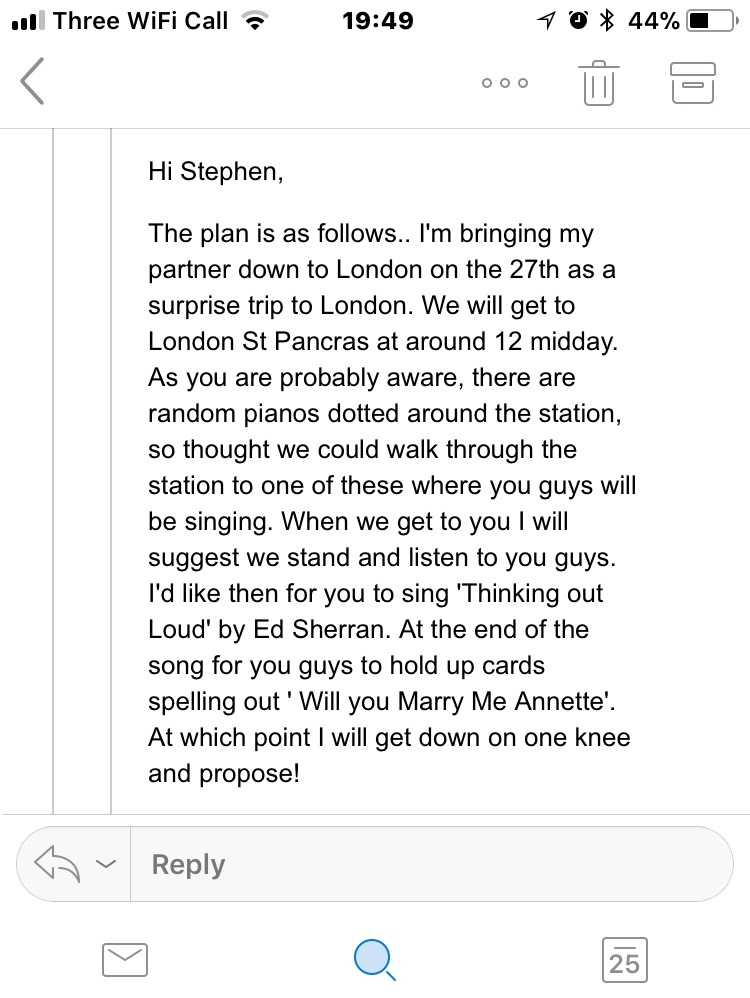Viewport: 750px width, 998px height.
Task: Open the Calendar tab showing 25
Action: [x=625, y=960]
